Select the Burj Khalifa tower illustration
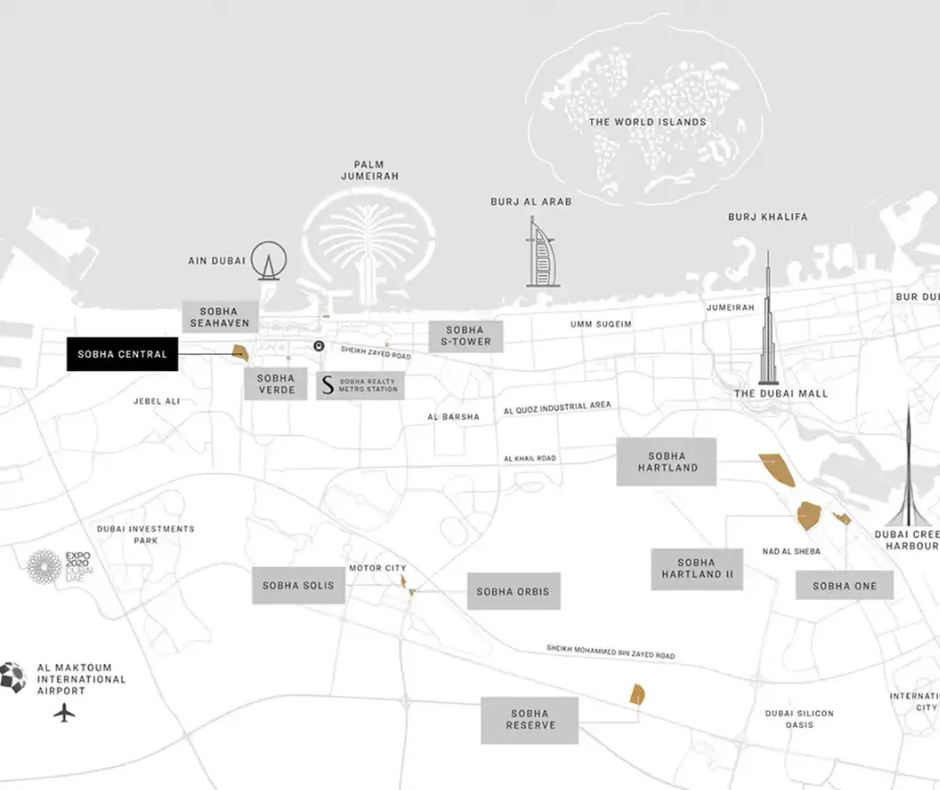 point(768,320)
